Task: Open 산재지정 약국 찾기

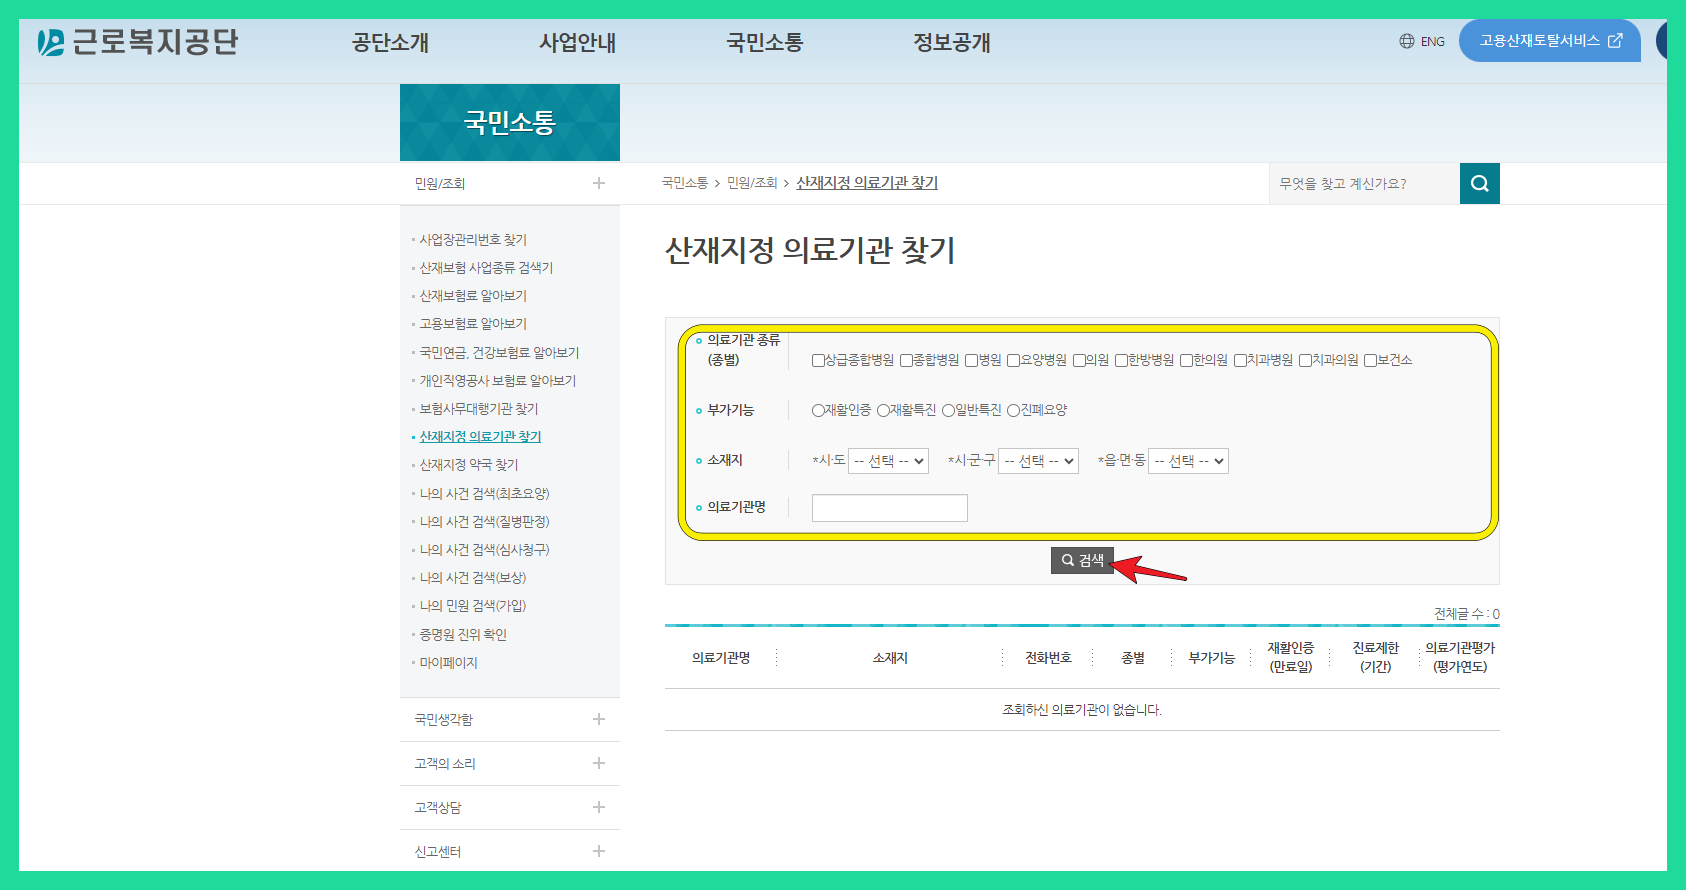Action: coord(469,465)
